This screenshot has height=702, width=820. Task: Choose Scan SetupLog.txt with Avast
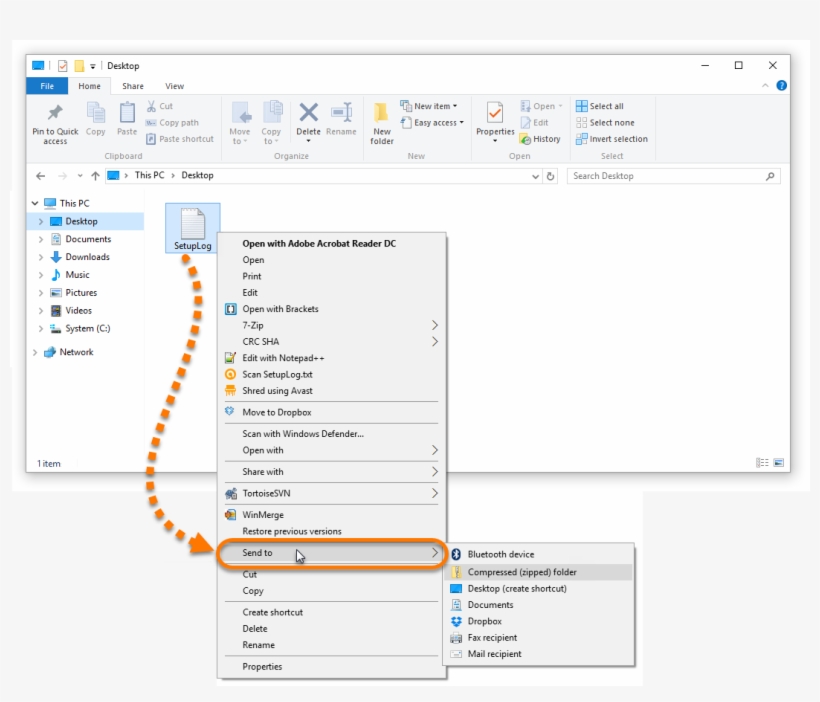(332, 374)
